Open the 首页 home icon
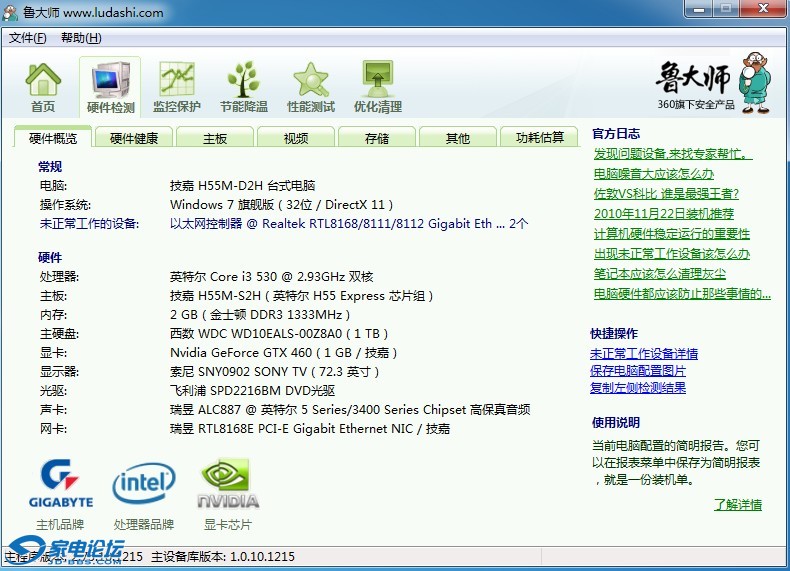This screenshot has width=790, height=571. click(43, 87)
